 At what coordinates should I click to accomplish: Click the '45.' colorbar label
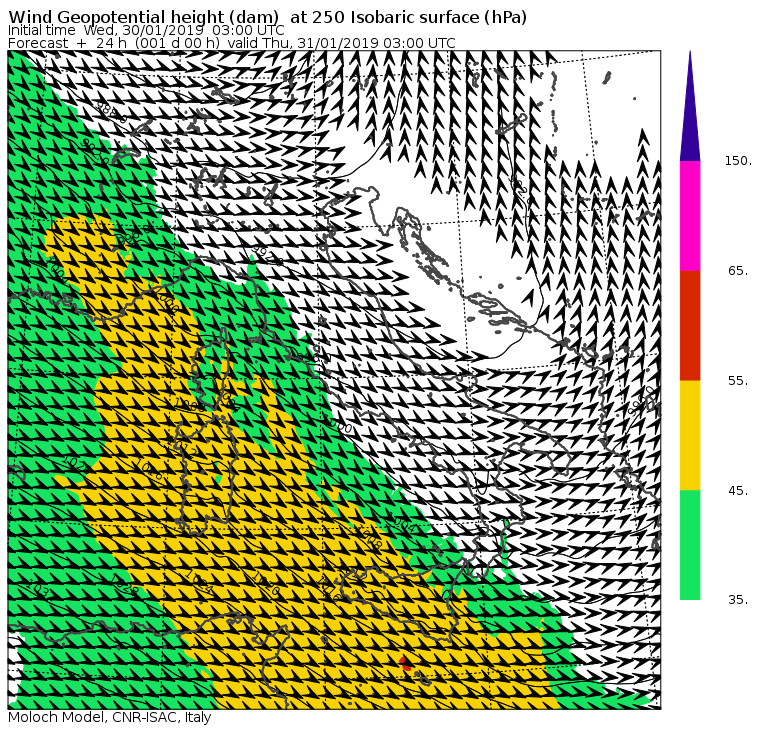point(738,491)
